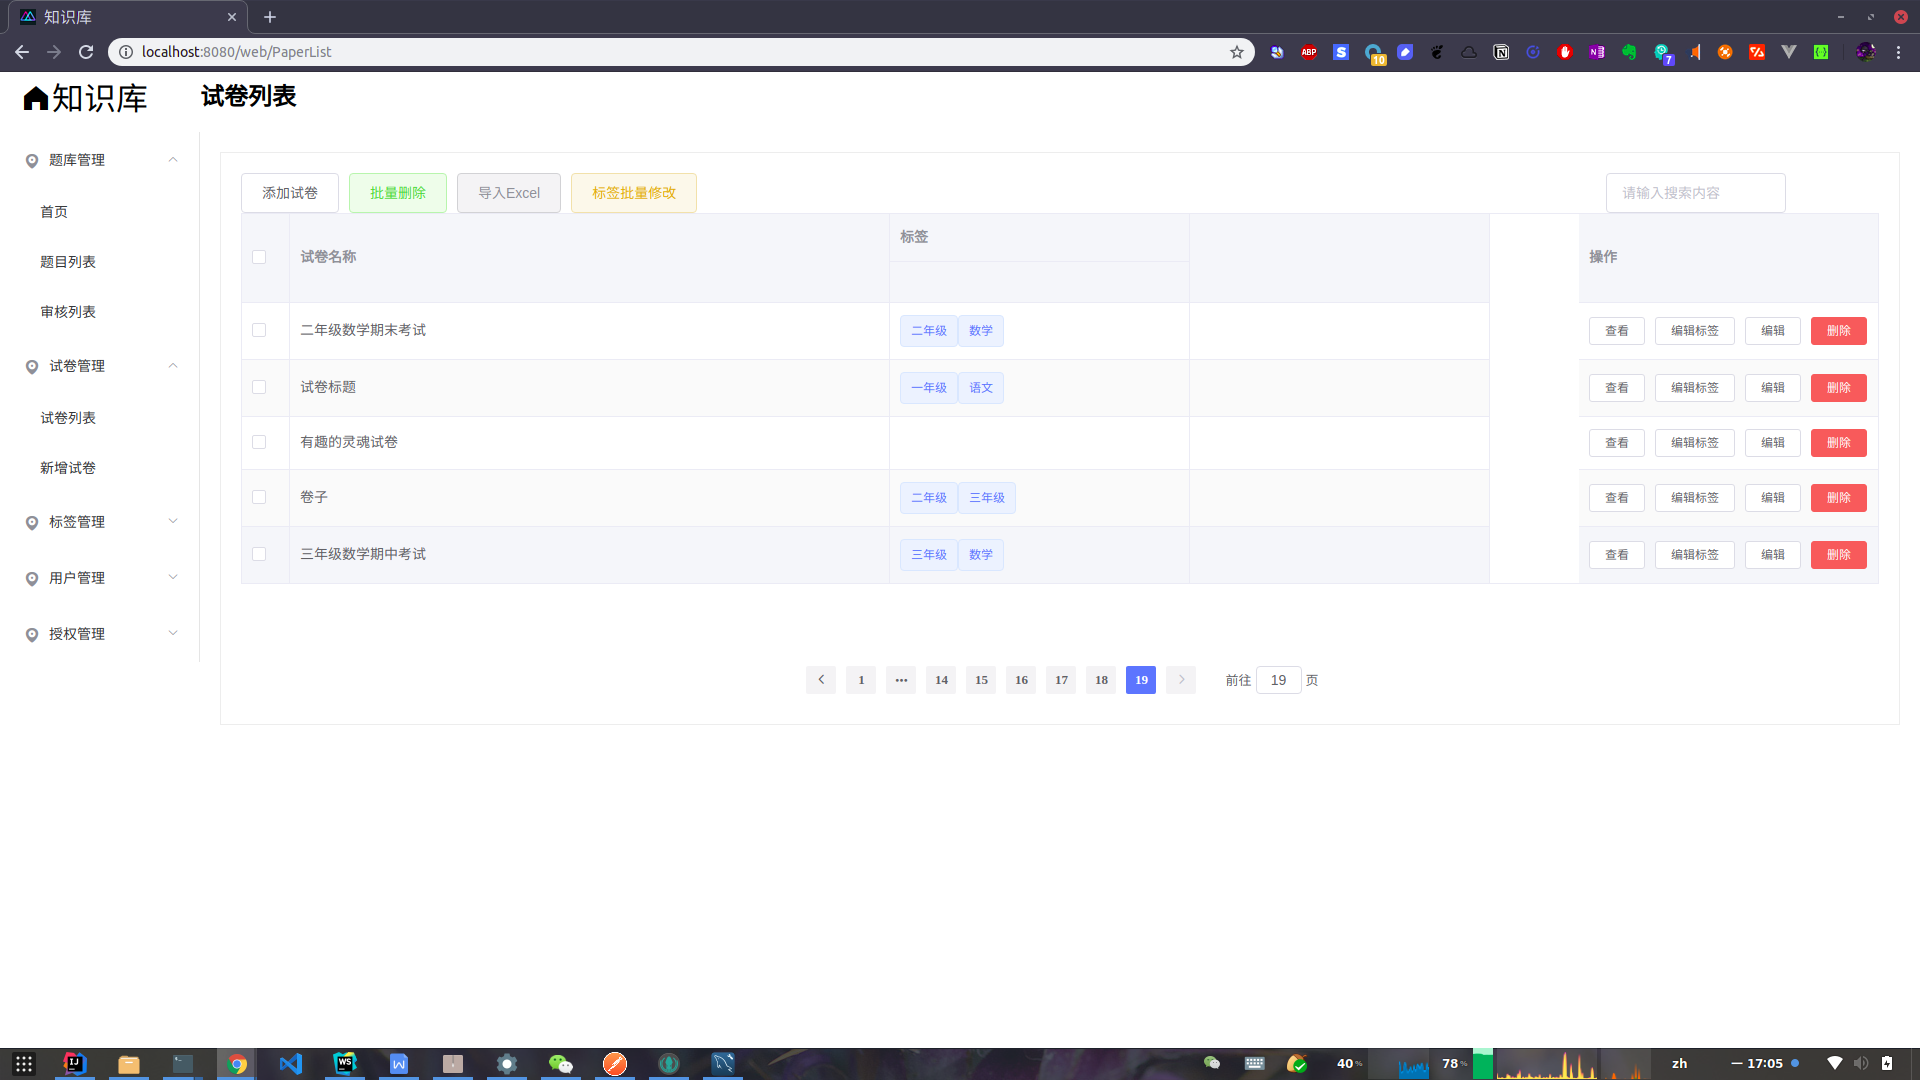Click the browser reload icon
The height and width of the screenshot is (1080, 1920).
click(86, 52)
